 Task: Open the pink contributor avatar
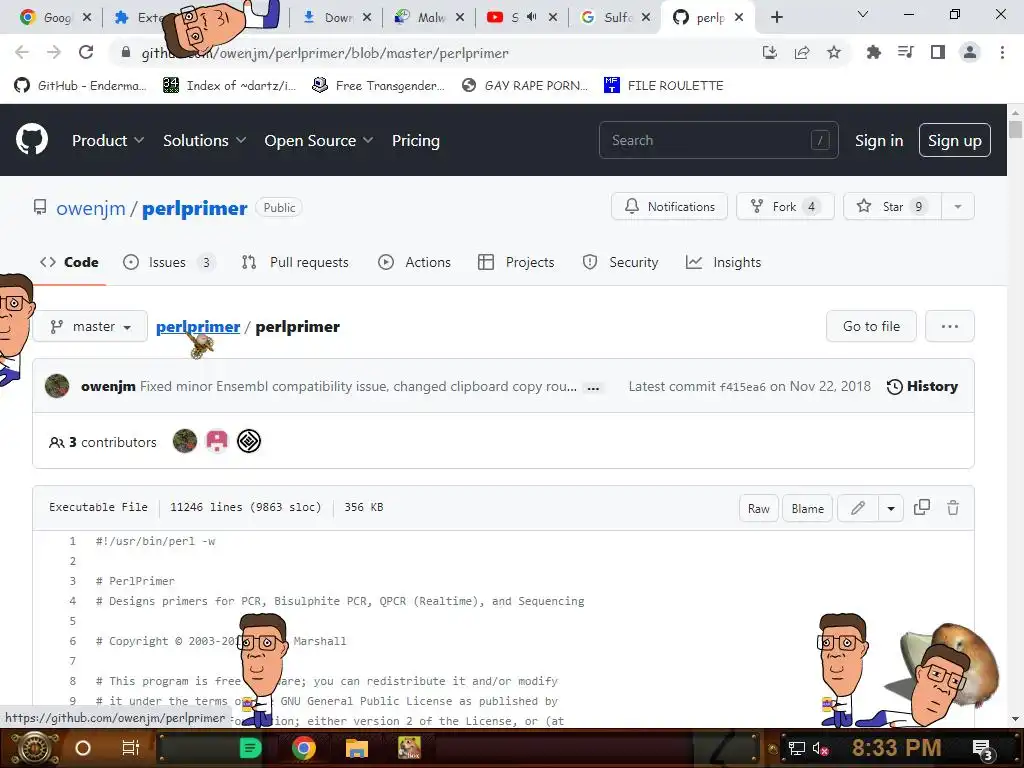217,441
